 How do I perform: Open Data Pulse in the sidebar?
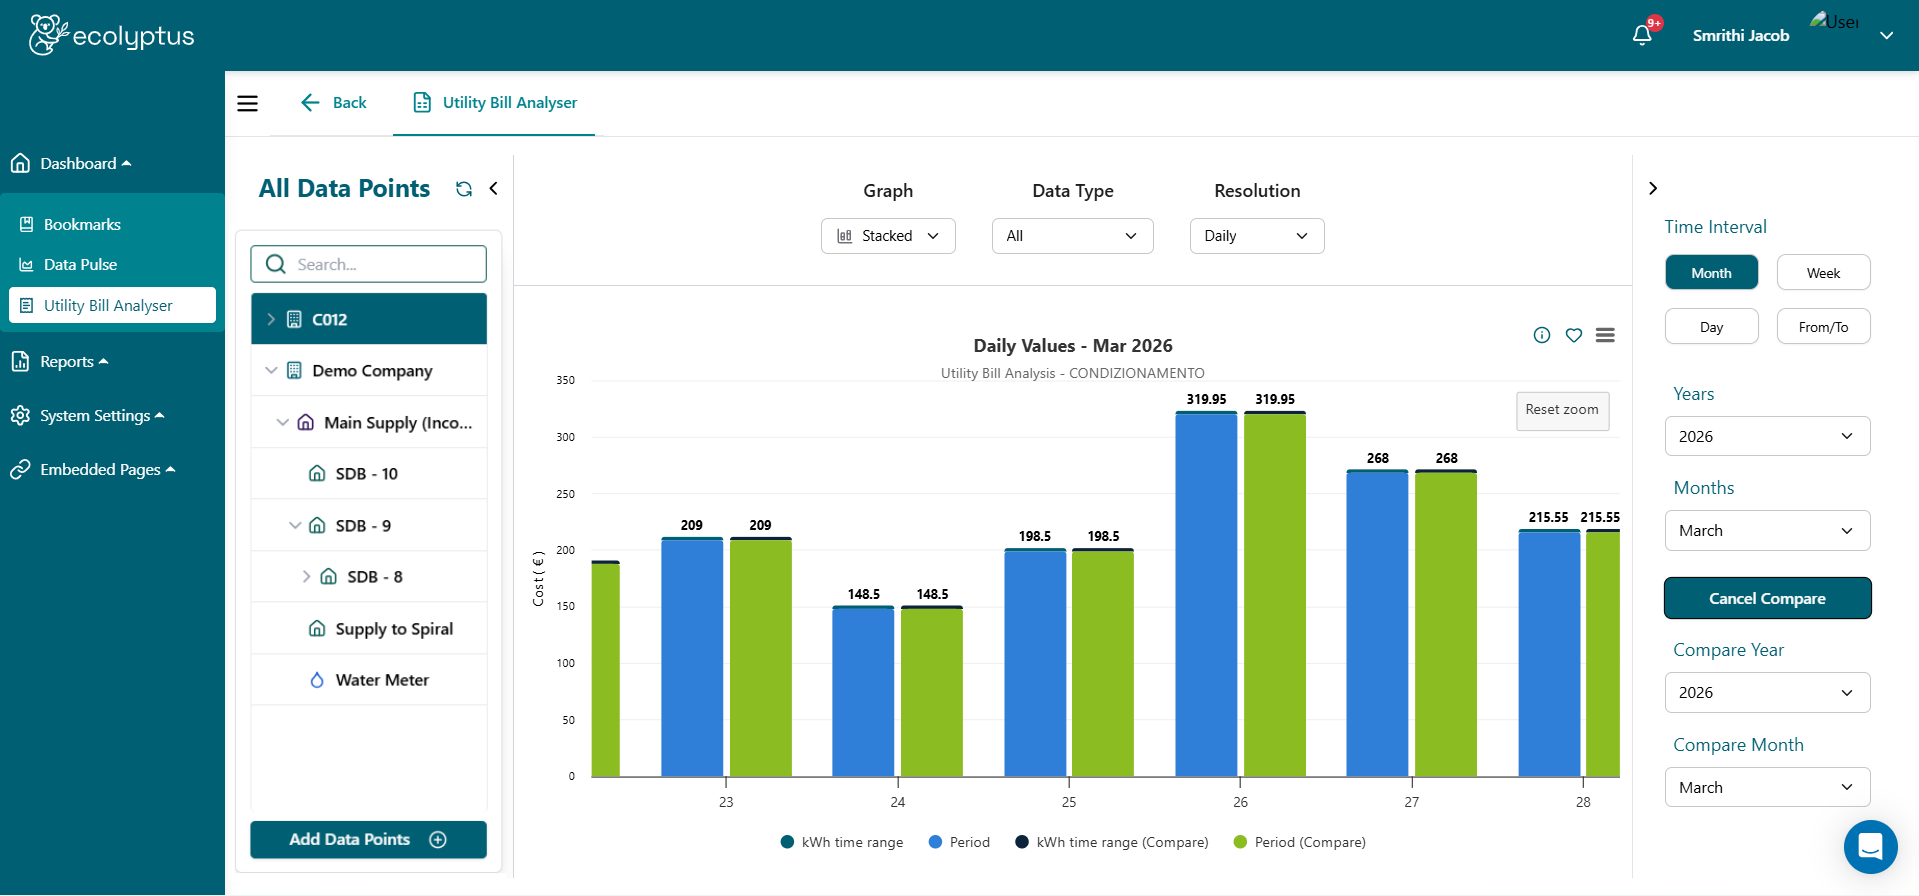pos(80,265)
